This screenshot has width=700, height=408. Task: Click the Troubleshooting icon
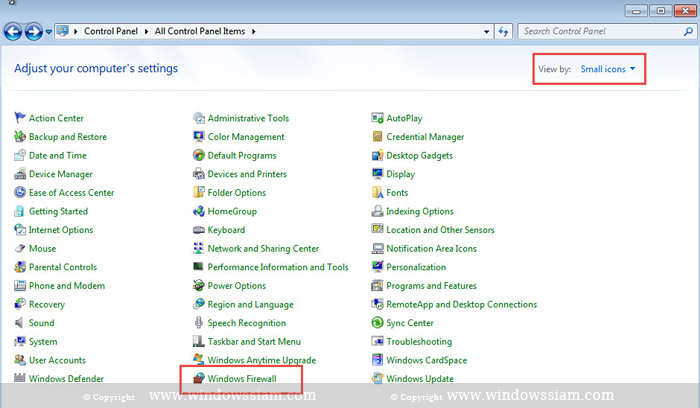(x=378, y=341)
